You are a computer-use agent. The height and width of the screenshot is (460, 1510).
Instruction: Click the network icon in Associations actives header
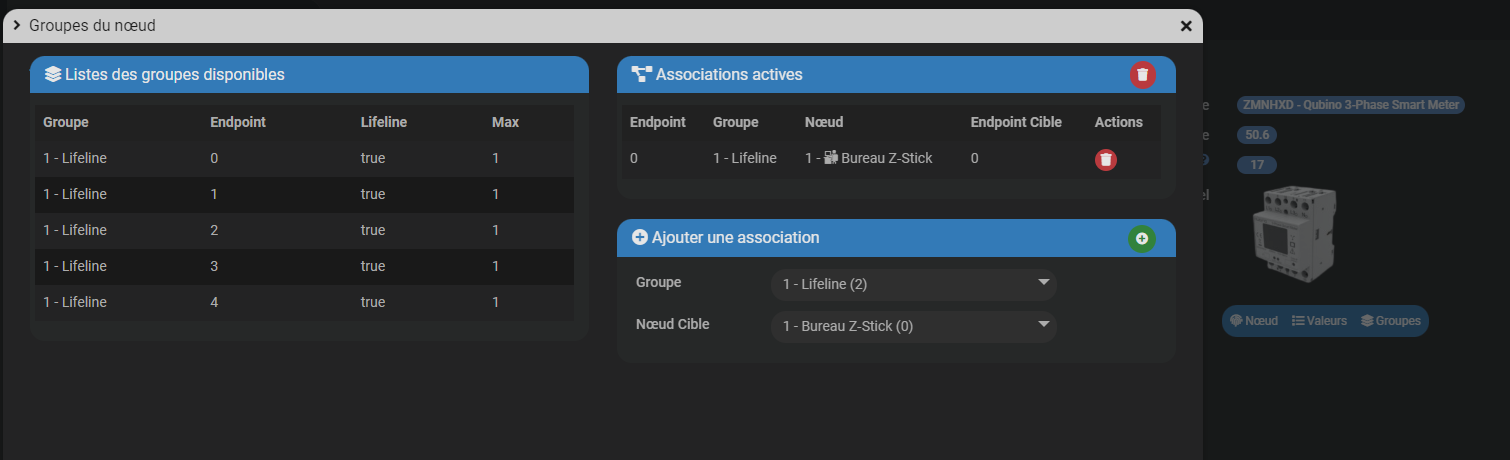click(641, 75)
